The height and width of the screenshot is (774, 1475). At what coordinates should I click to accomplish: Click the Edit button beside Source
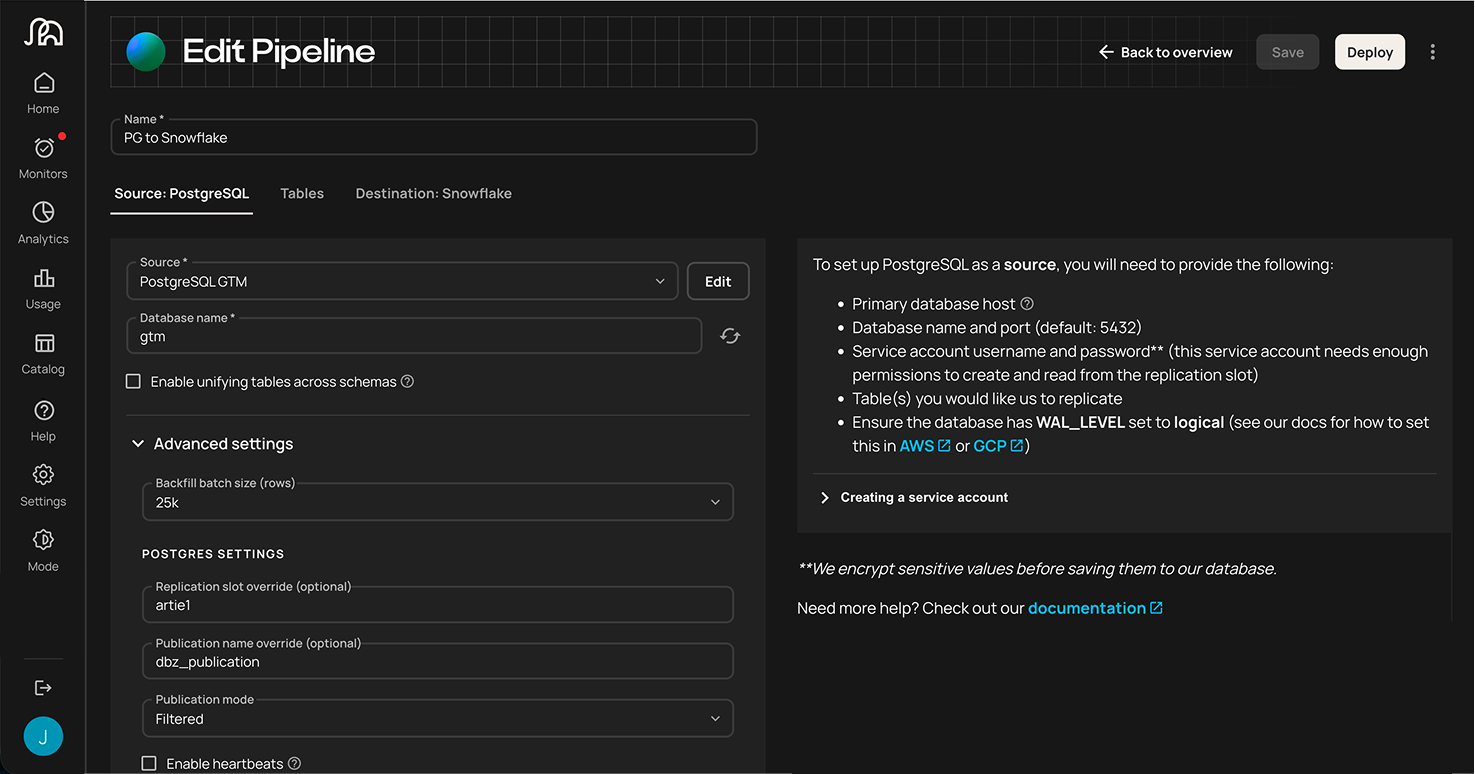click(x=718, y=281)
